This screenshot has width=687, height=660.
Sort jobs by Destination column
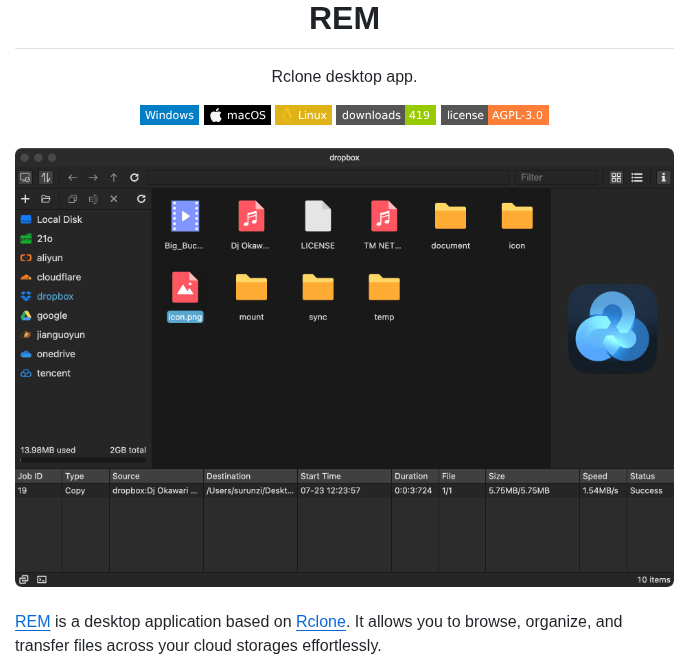click(250, 476)
